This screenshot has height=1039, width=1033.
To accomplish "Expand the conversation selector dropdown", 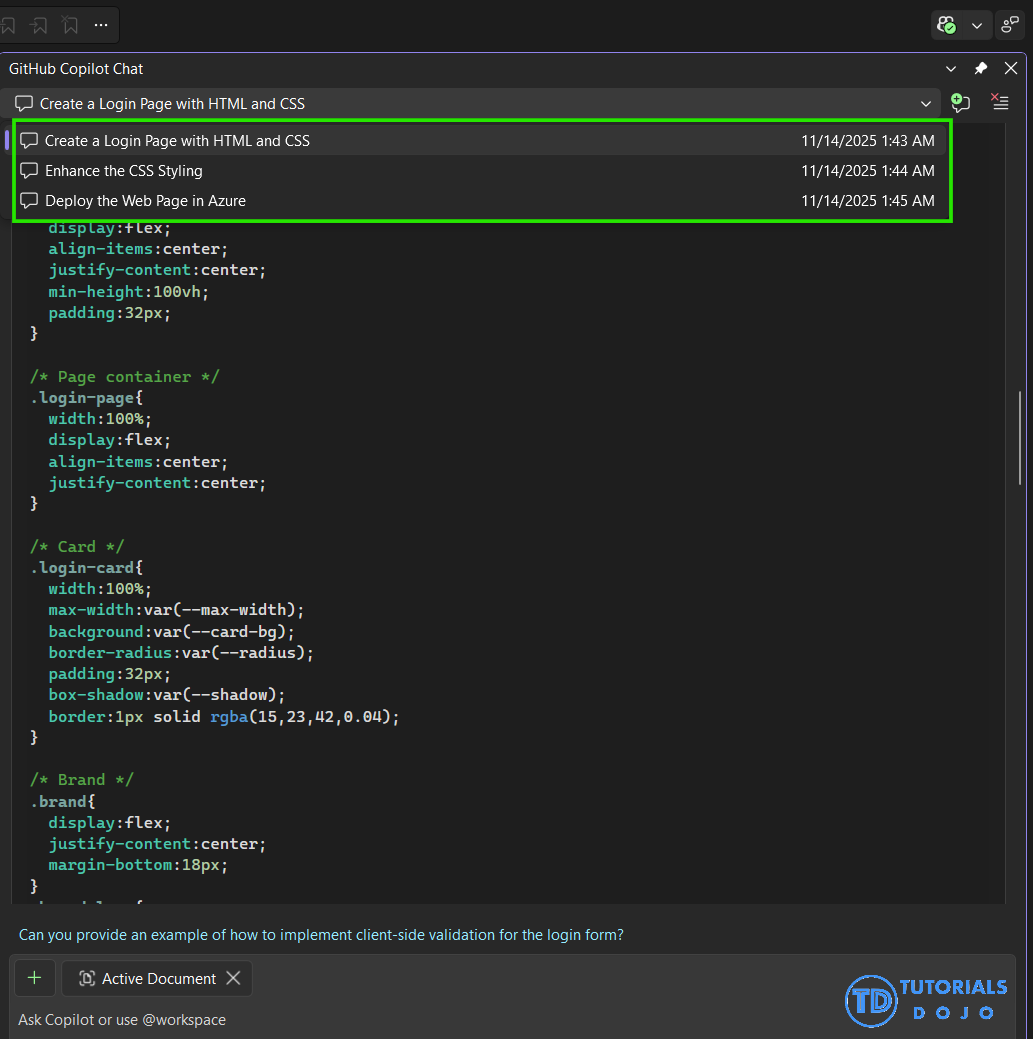I will click(926, 102).
